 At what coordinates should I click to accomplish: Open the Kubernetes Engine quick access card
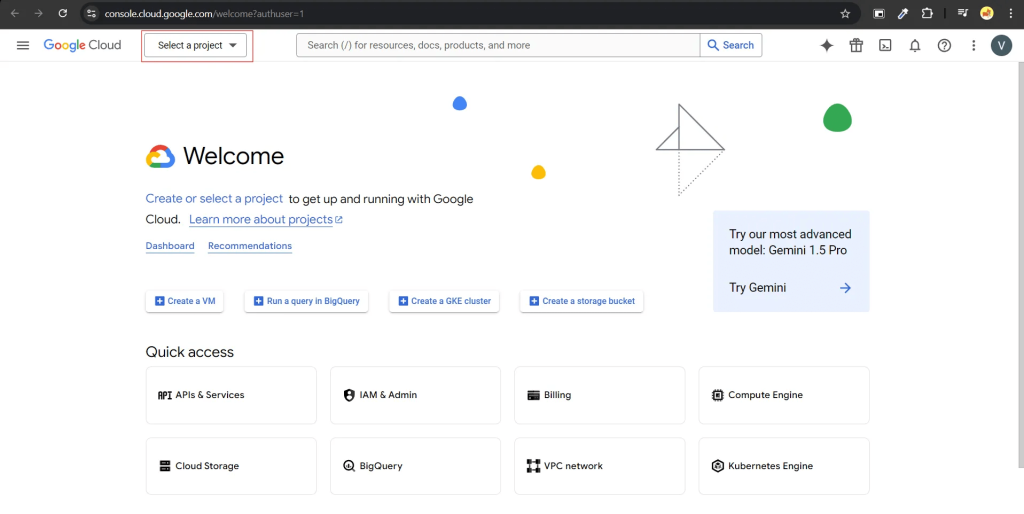click(x=784, y=466)
